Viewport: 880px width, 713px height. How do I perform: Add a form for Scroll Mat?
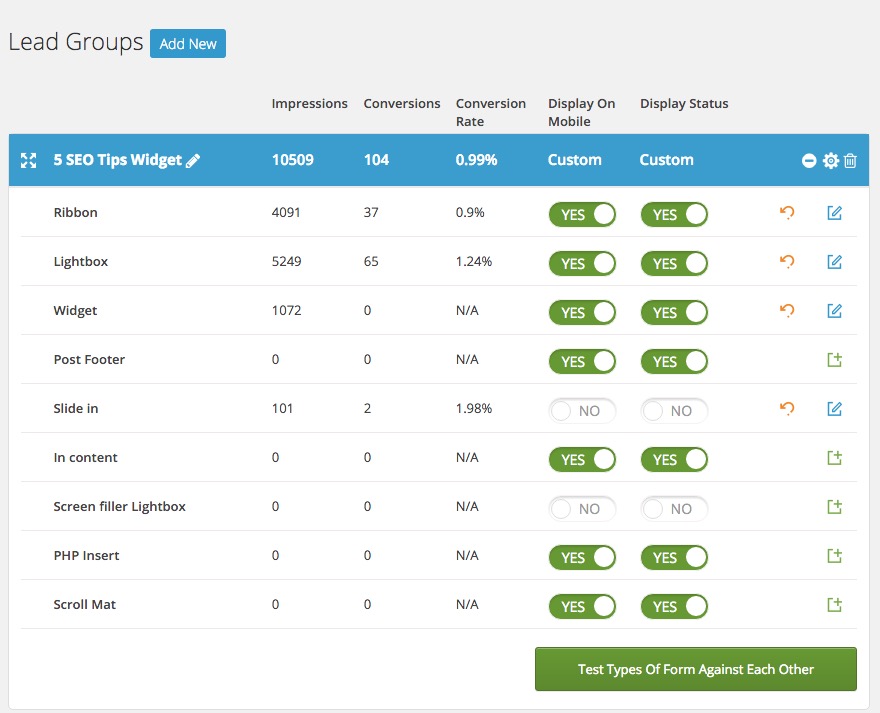[835, 605]
